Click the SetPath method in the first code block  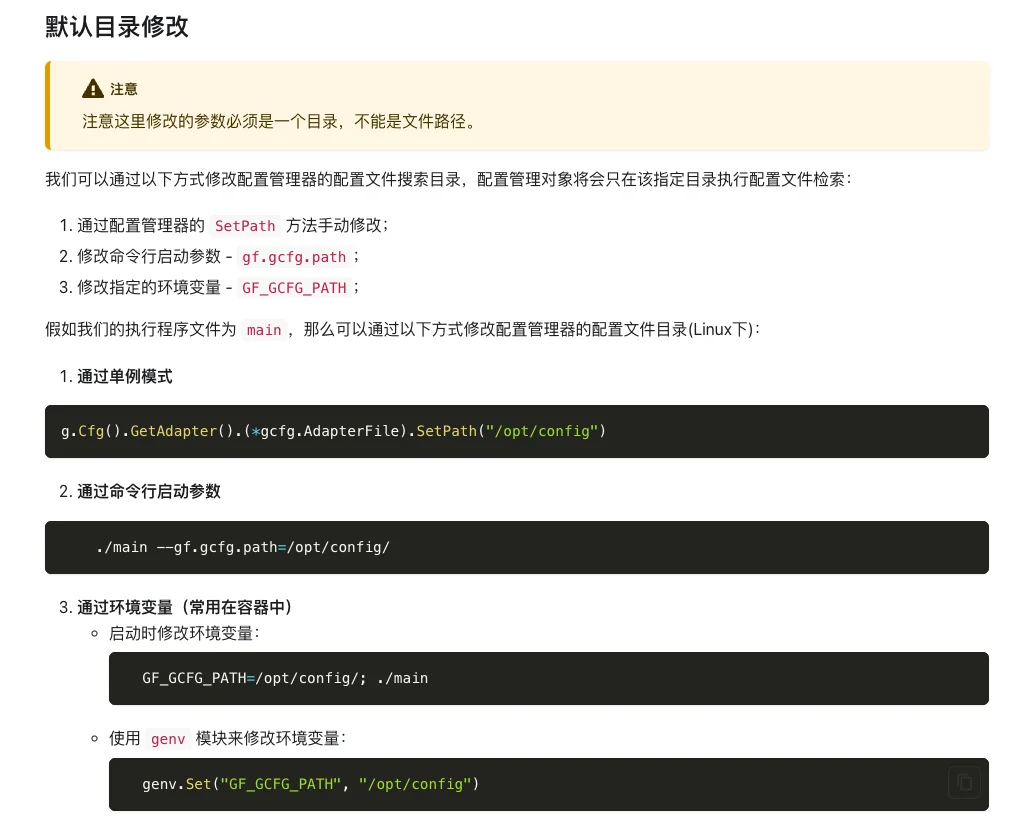click(446, 431)
